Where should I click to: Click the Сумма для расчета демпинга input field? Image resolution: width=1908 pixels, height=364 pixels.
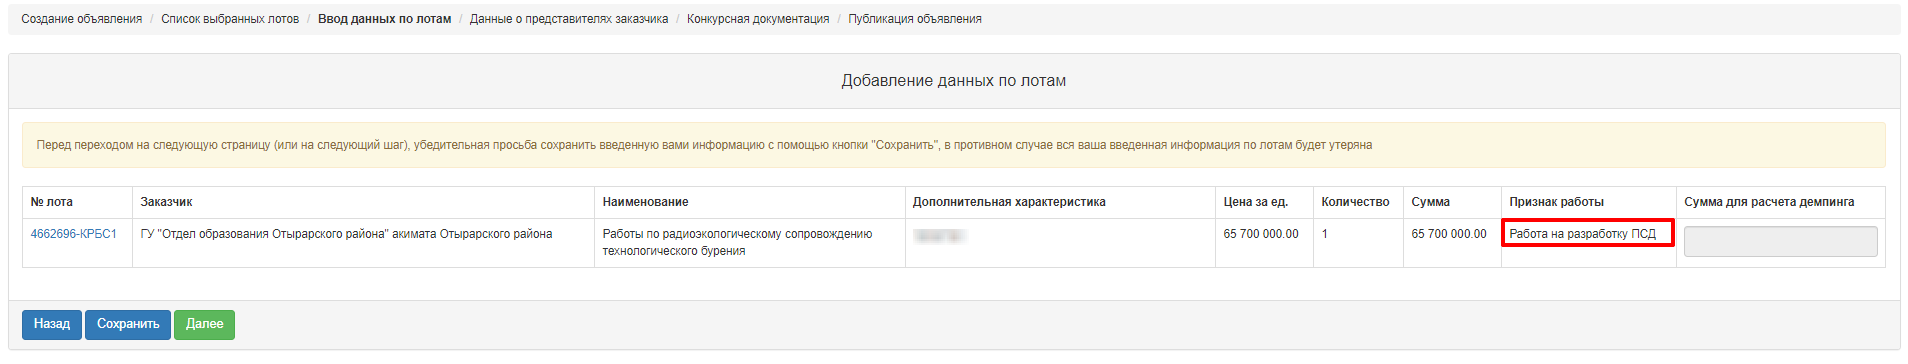pos(1780,241)
